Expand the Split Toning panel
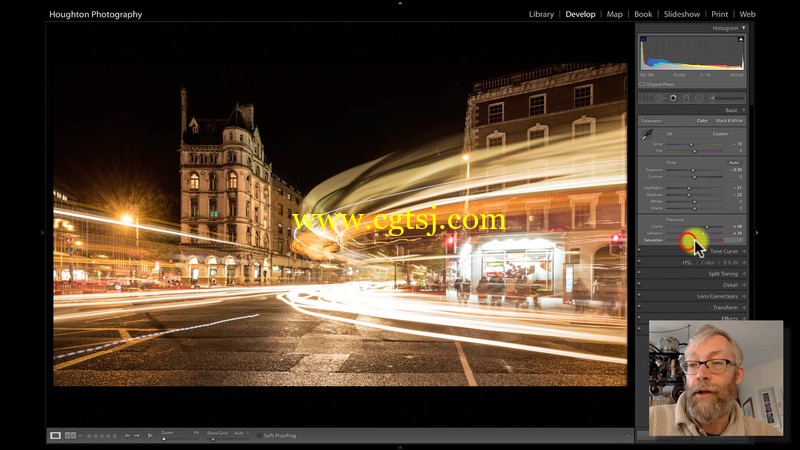Viewport: 800px width, 450px height. click(744, 274)
